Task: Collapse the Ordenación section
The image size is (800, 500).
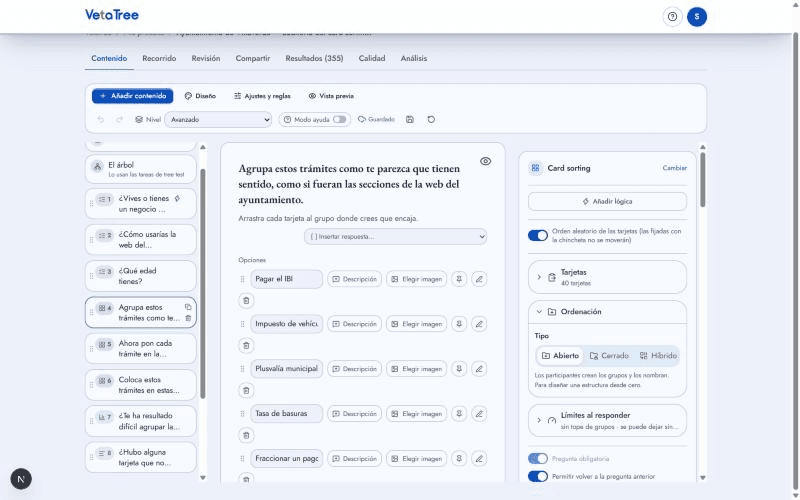Action: click(x=607, y=312)
